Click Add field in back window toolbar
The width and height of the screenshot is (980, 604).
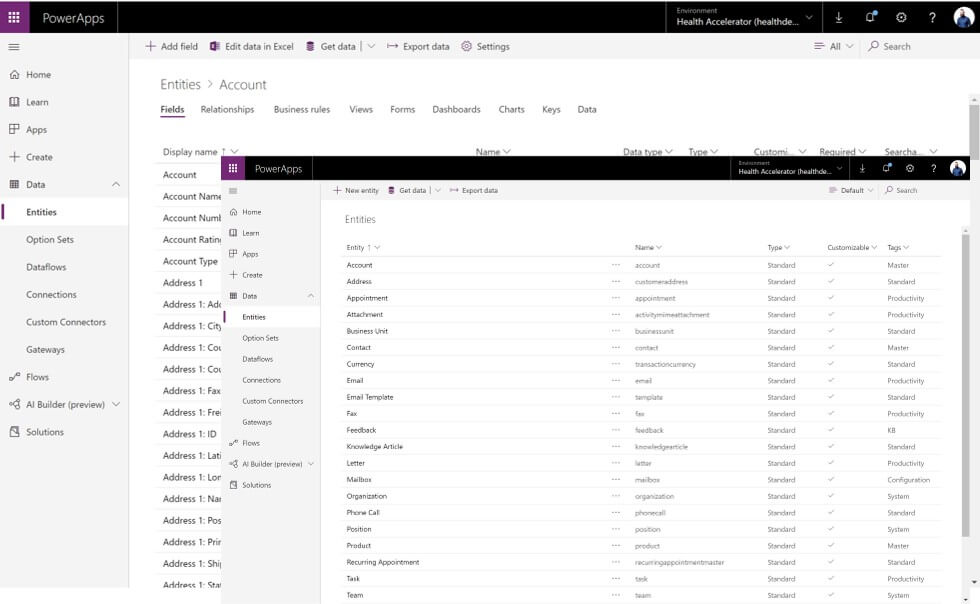pyautogui.click(x=171, y=46)
